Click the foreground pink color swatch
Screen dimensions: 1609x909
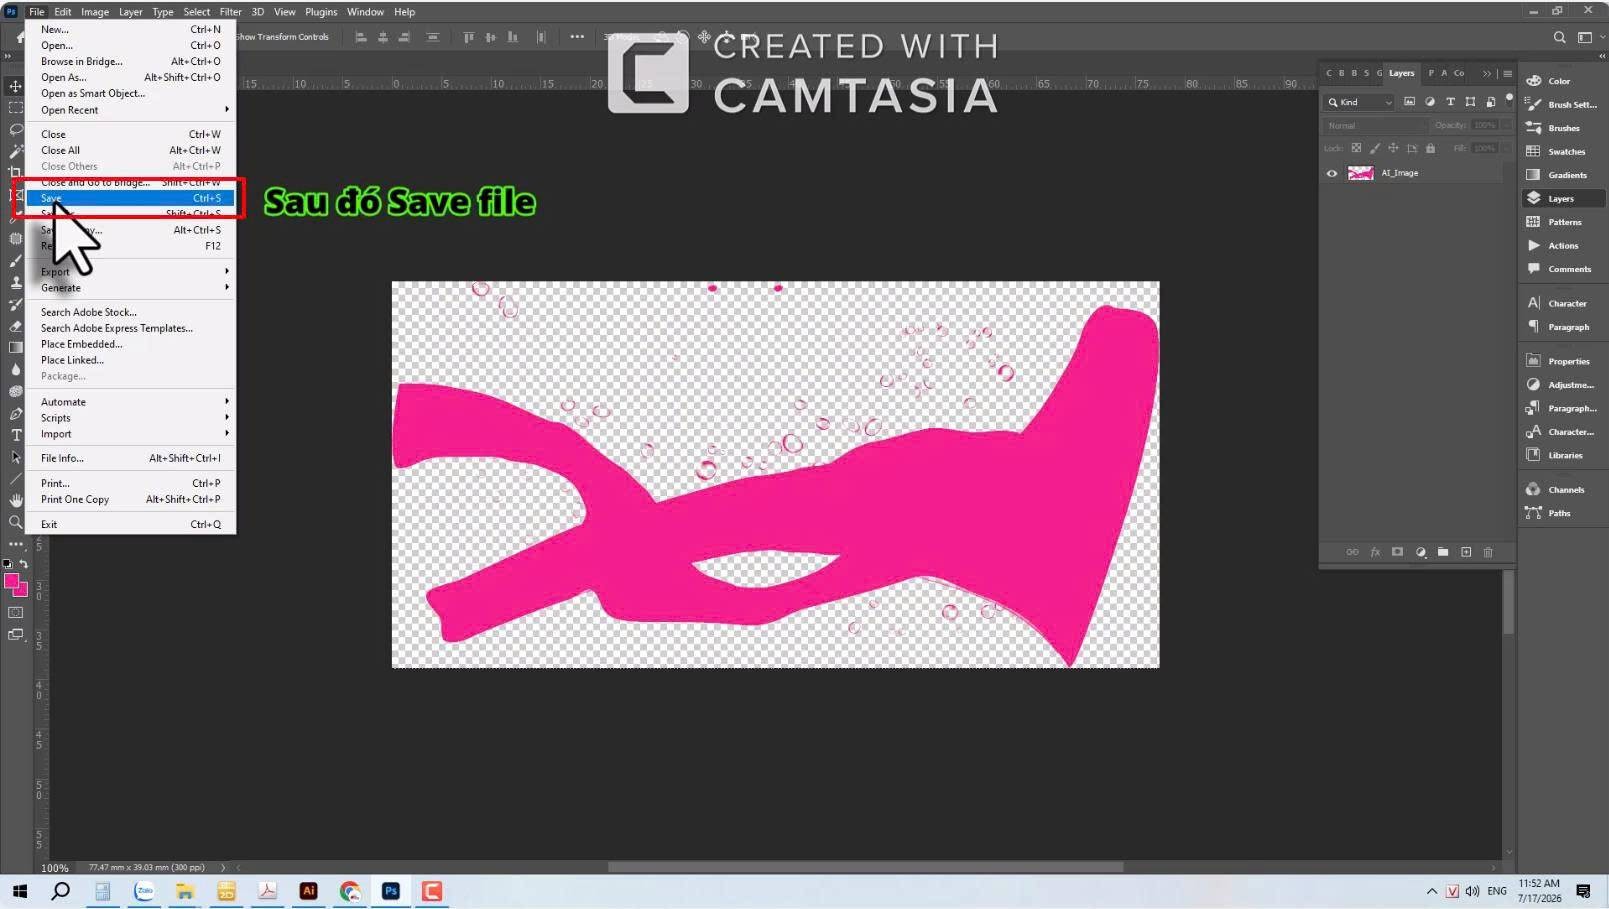[x=12, y=581]
